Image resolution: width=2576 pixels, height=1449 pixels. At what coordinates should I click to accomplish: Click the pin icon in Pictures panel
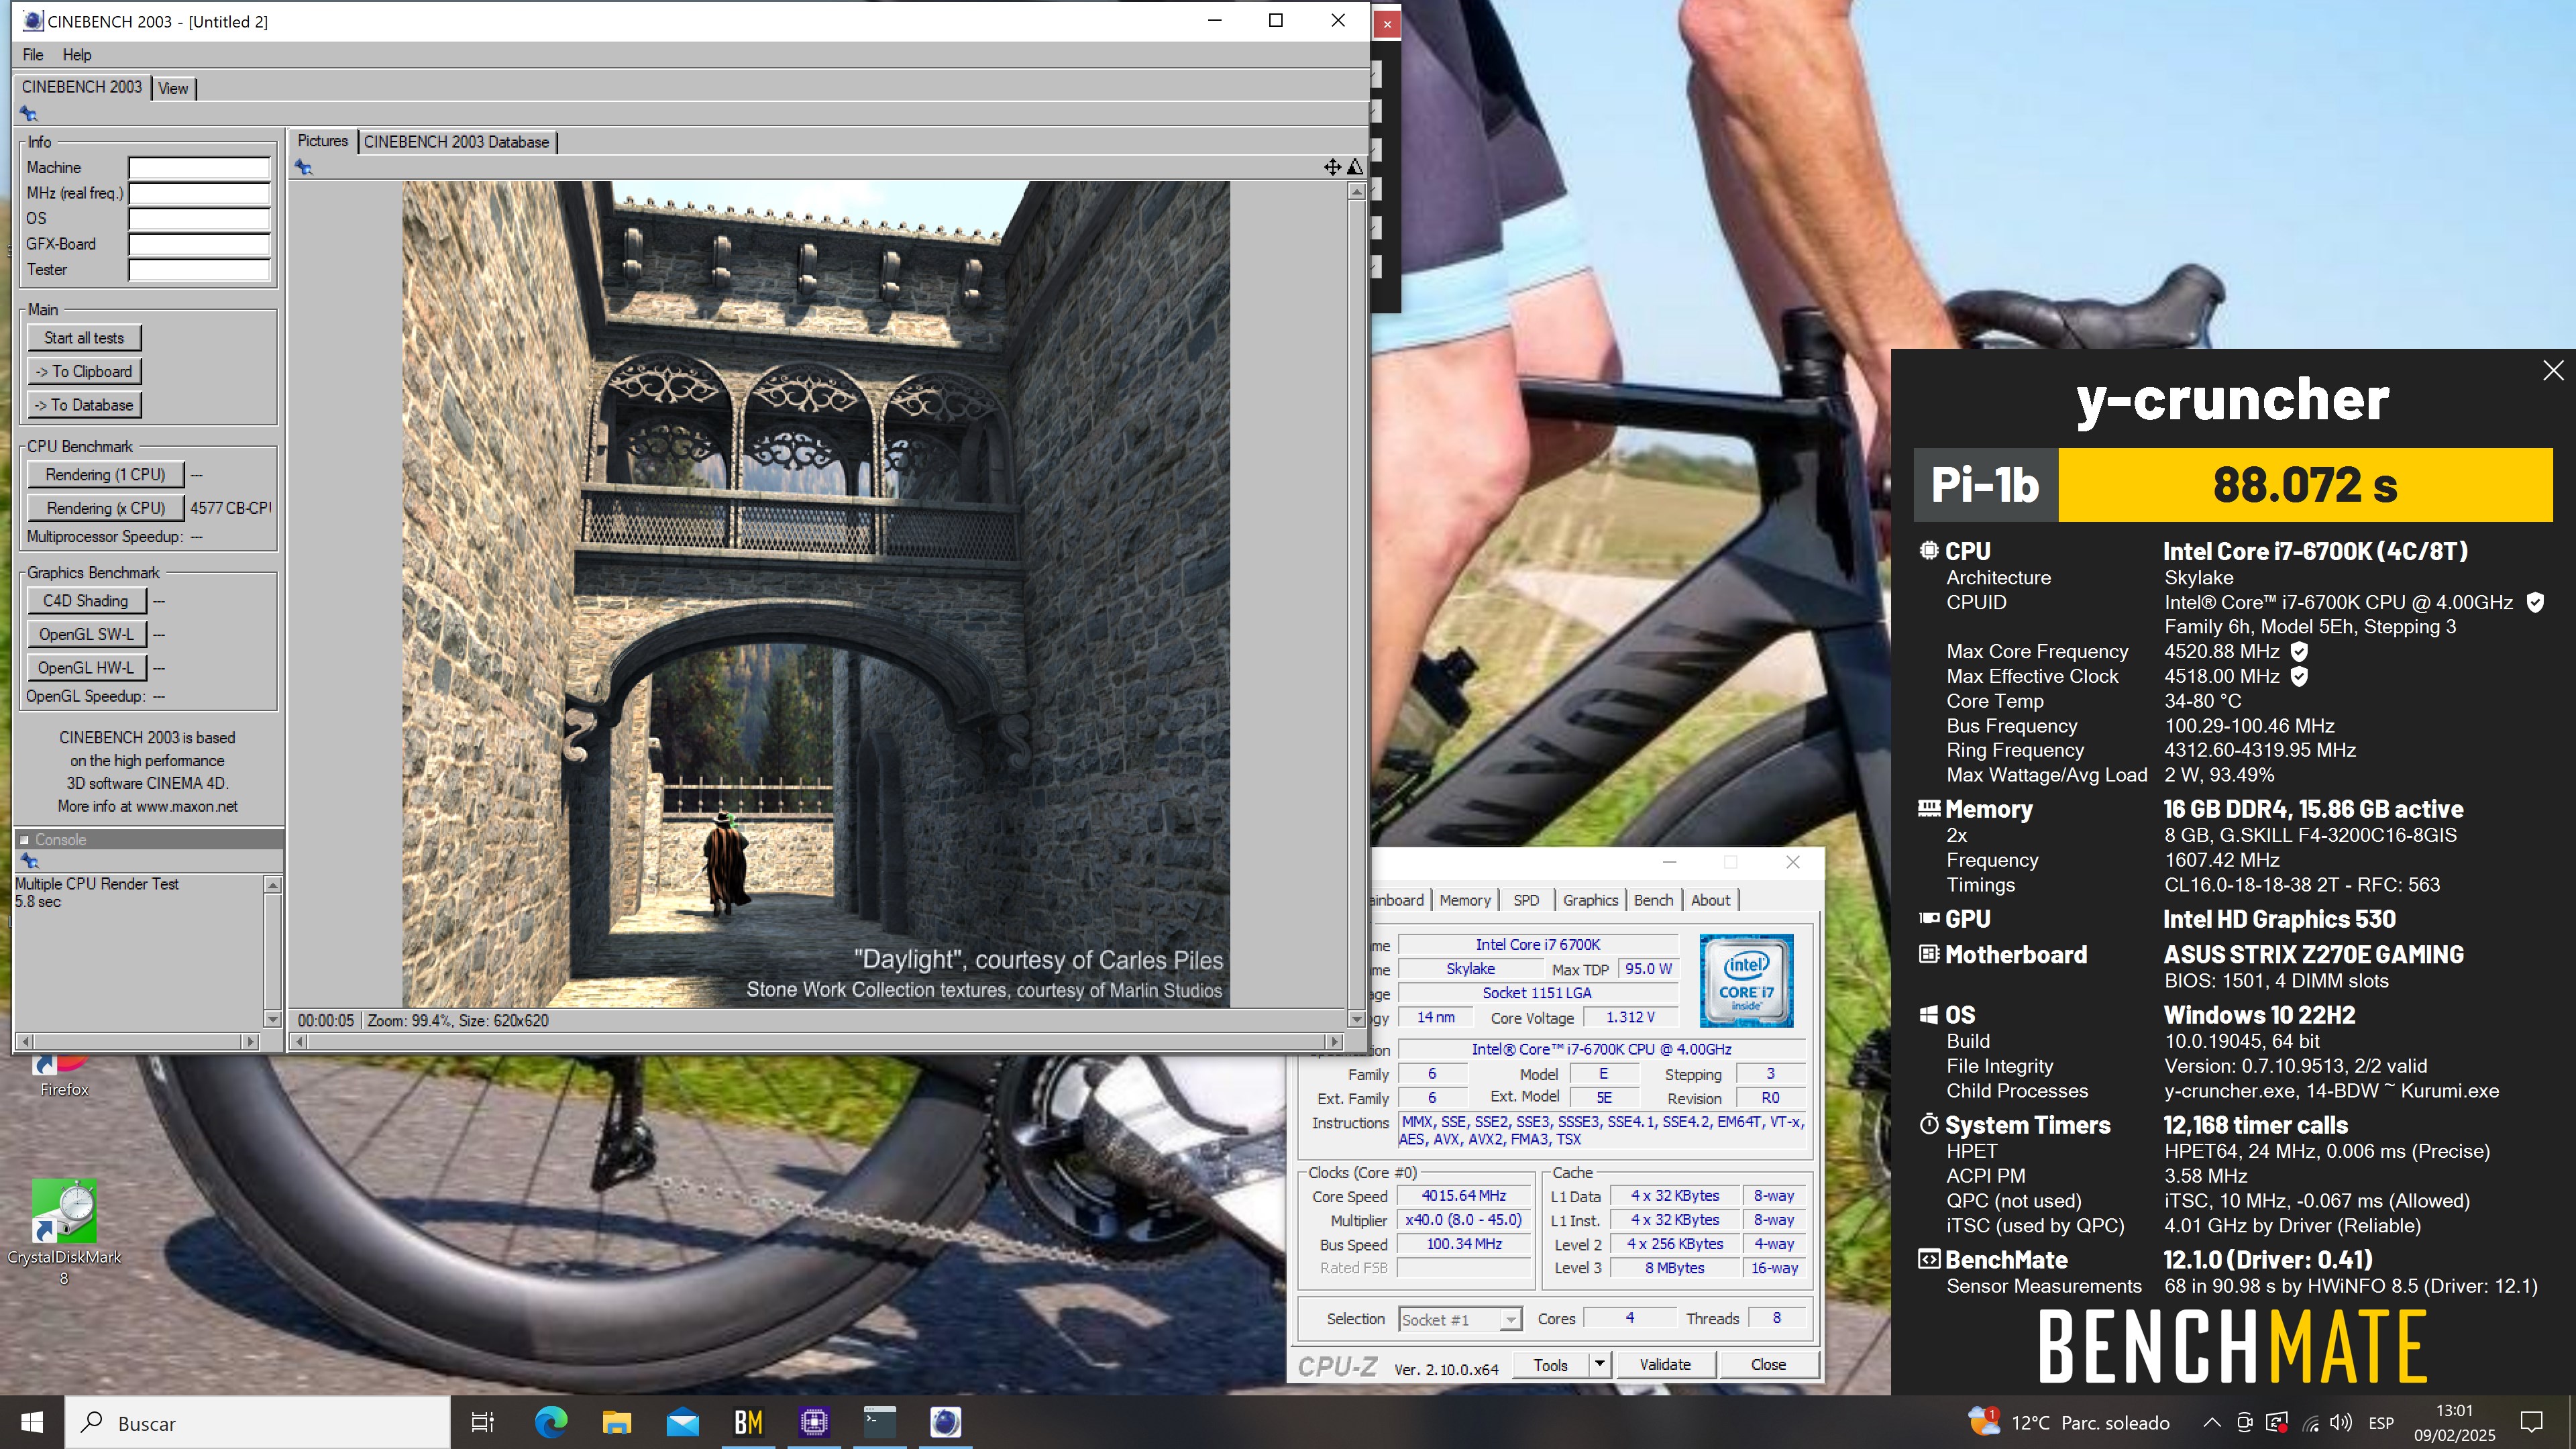click(x=304, y=168)
